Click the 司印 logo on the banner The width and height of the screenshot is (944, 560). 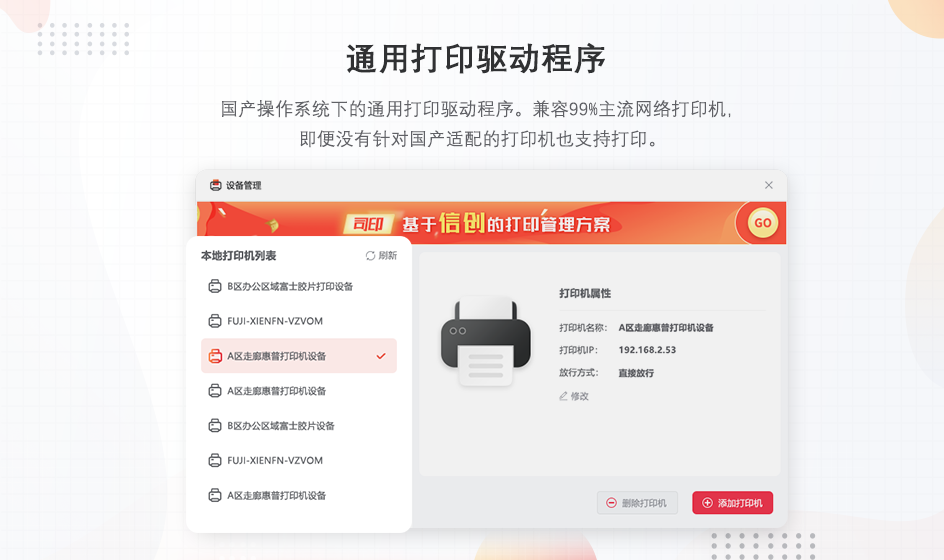368,224
